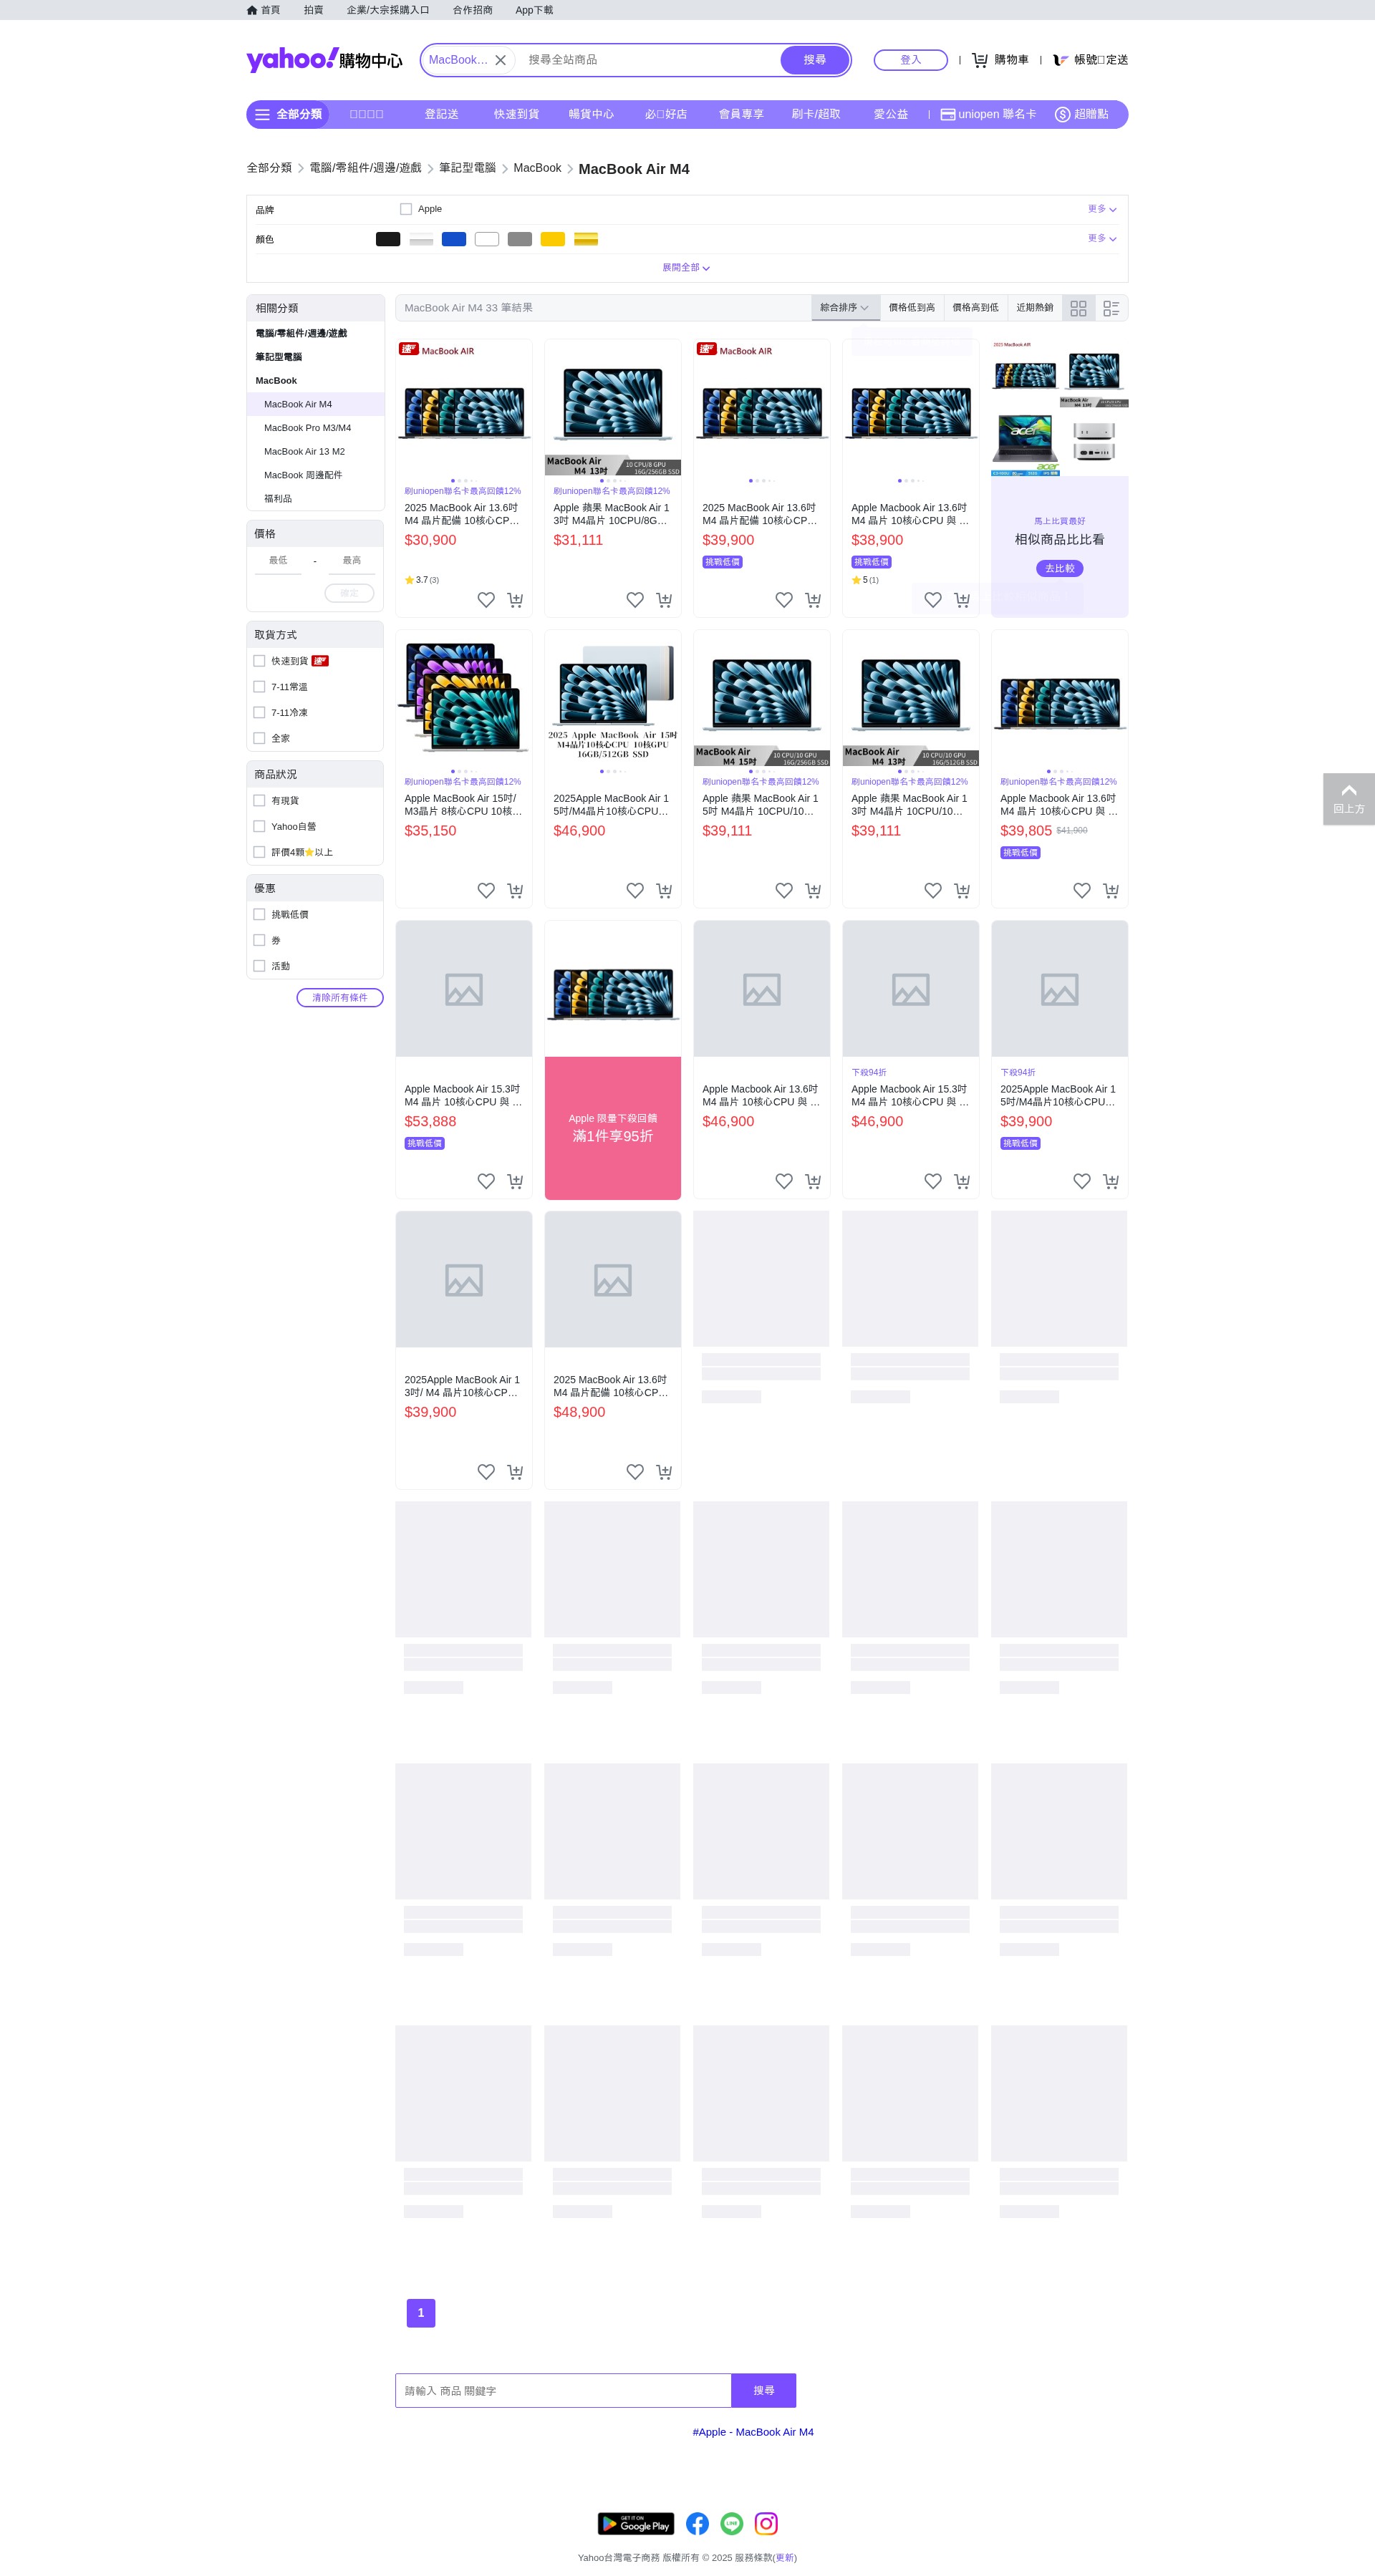The image size is (1375, 2576).
Task: Check the 7-11冷凍 pickup option
Action: (x=259, y=713)
